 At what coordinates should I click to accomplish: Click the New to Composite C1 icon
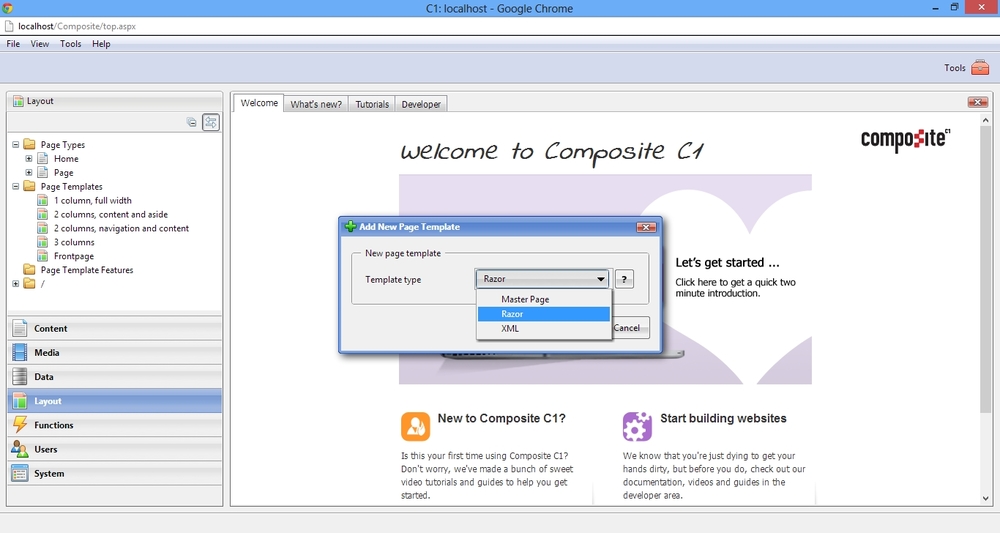(415, 426)
